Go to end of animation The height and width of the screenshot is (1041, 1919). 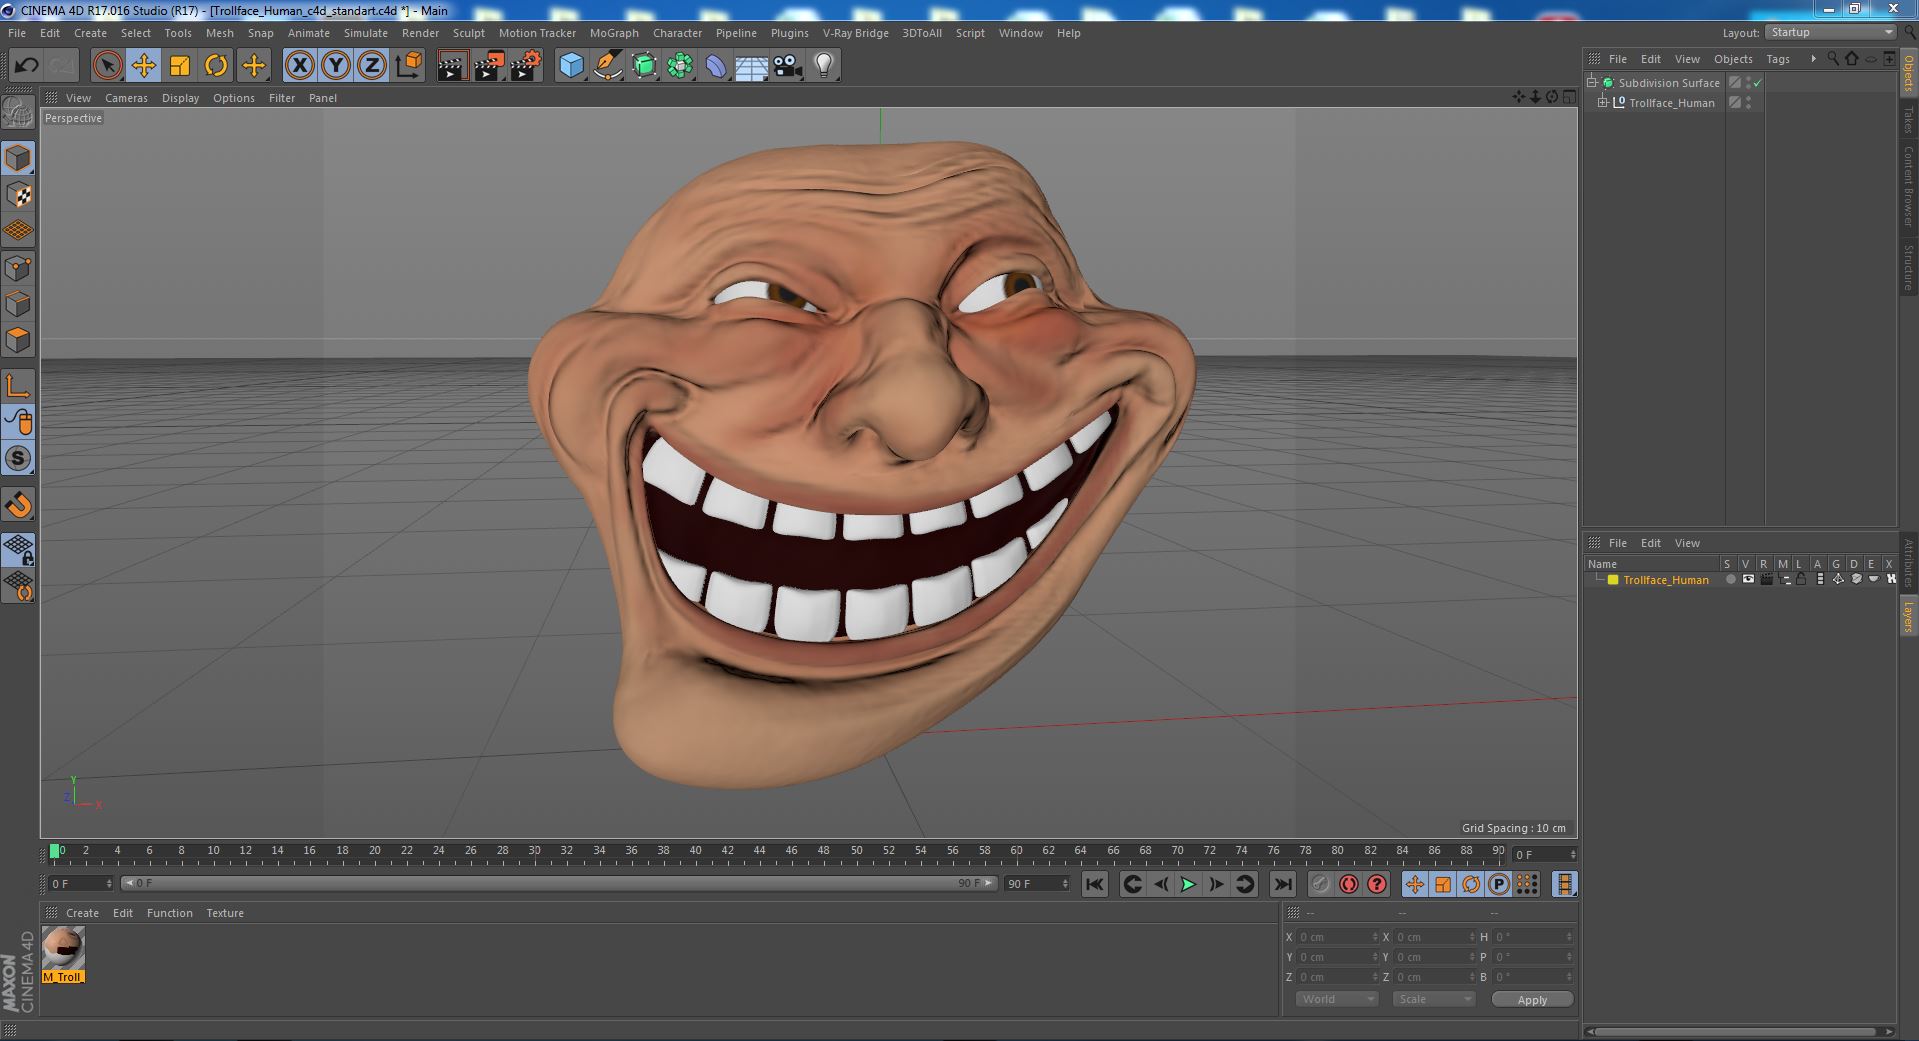pos(1282,884)
